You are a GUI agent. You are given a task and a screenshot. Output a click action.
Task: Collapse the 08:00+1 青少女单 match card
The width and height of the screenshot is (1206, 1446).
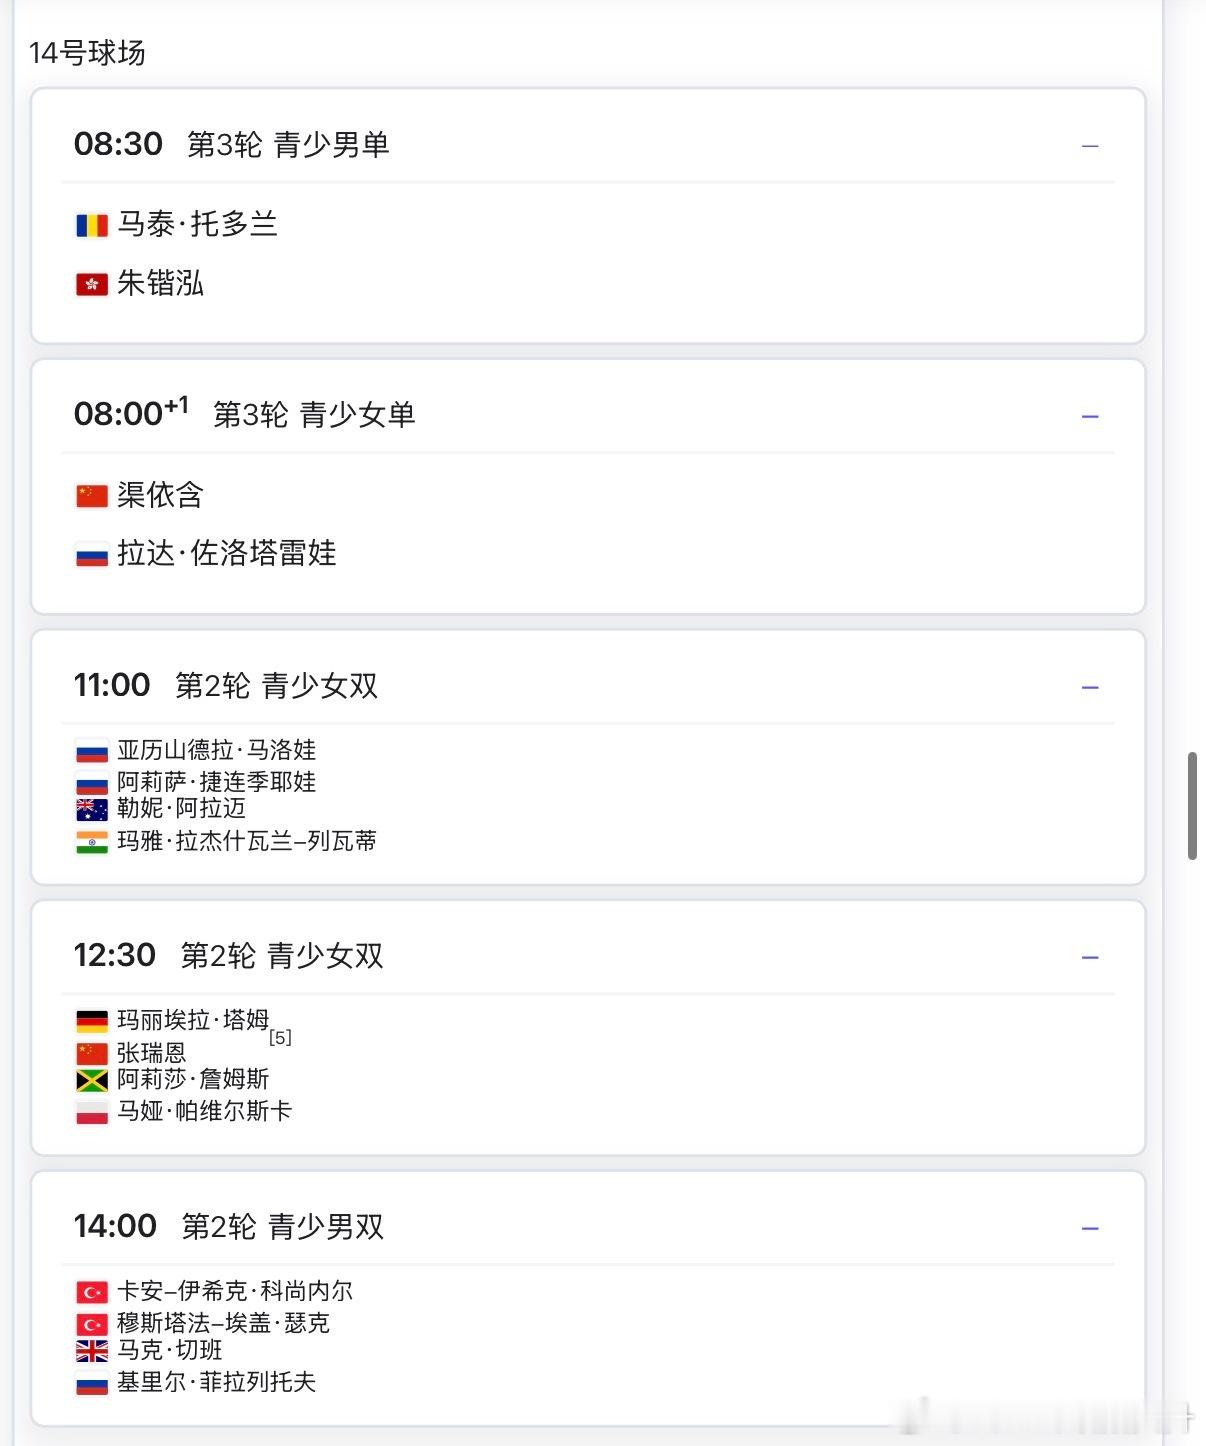pyautogui.click(x=1090, y=416)
